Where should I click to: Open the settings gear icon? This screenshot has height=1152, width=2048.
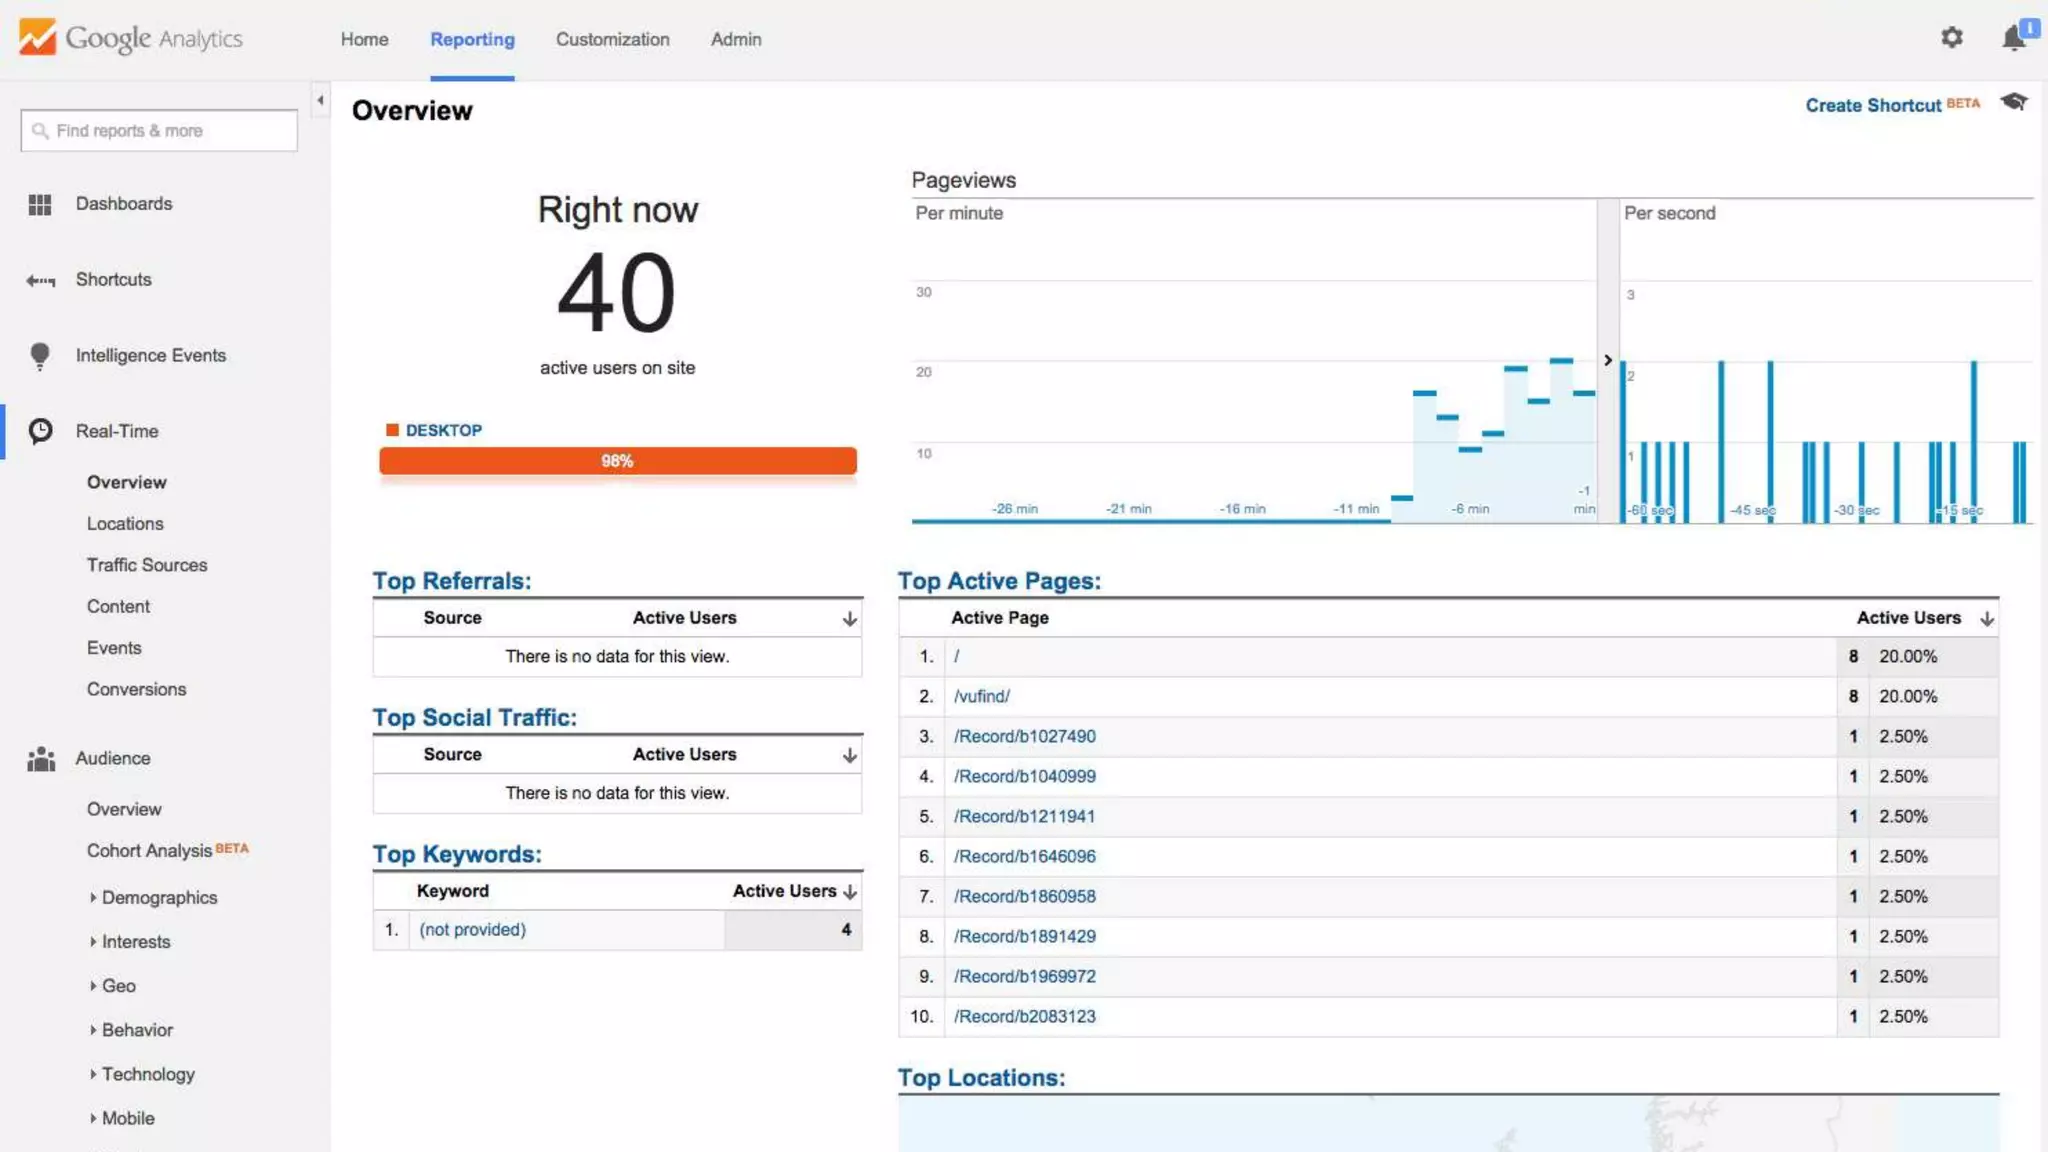click(1951, 38)
